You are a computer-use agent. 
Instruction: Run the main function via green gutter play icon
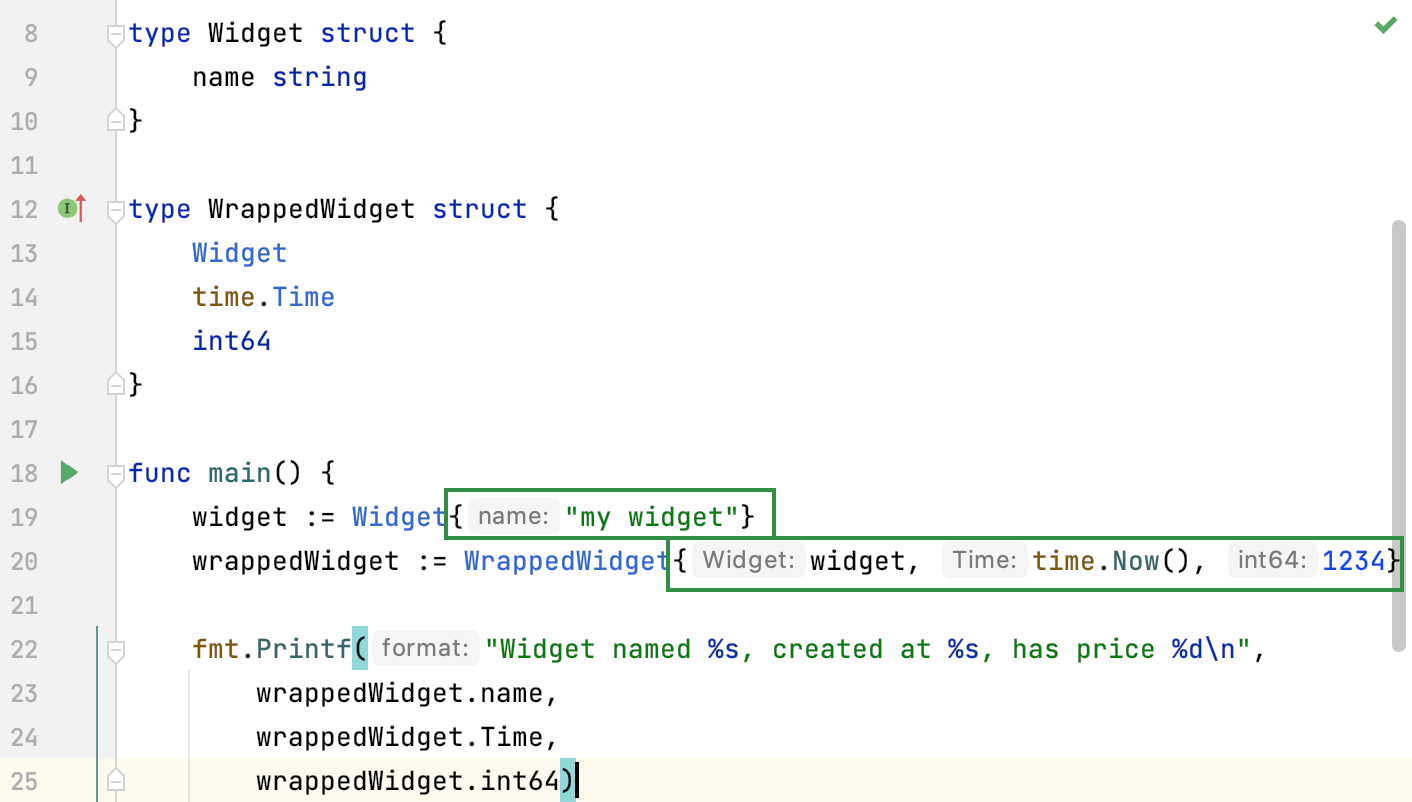(x=68, y=473)
